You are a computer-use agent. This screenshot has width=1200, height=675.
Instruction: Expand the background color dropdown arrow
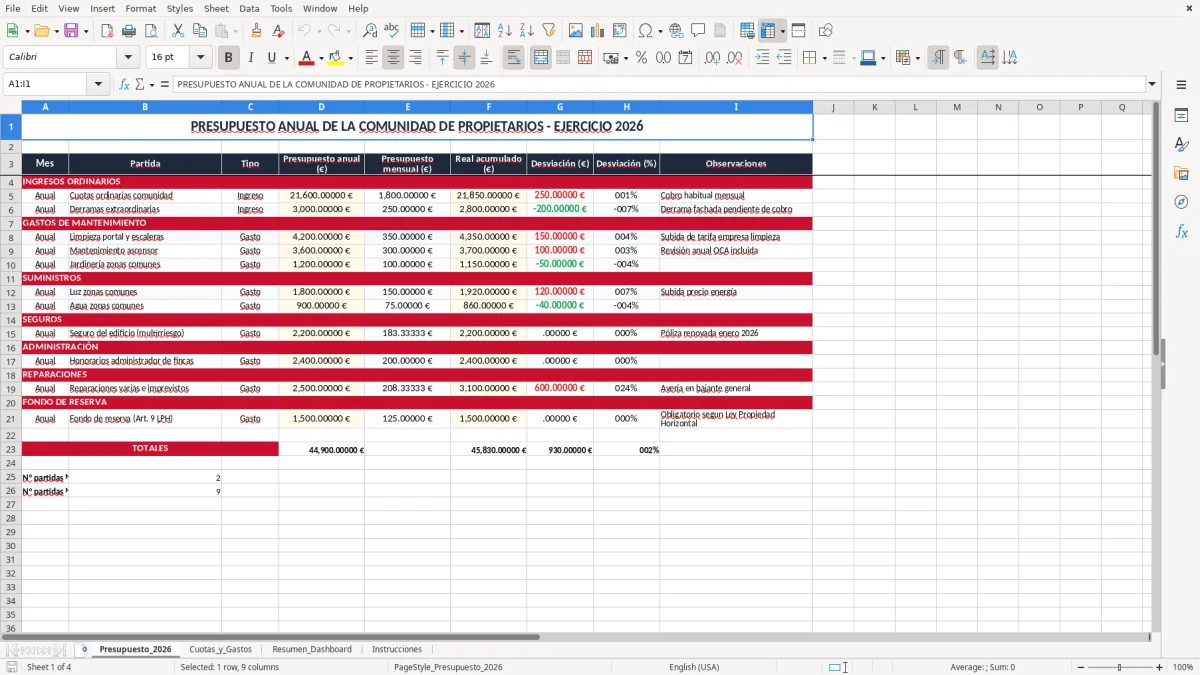pos(350,58)
